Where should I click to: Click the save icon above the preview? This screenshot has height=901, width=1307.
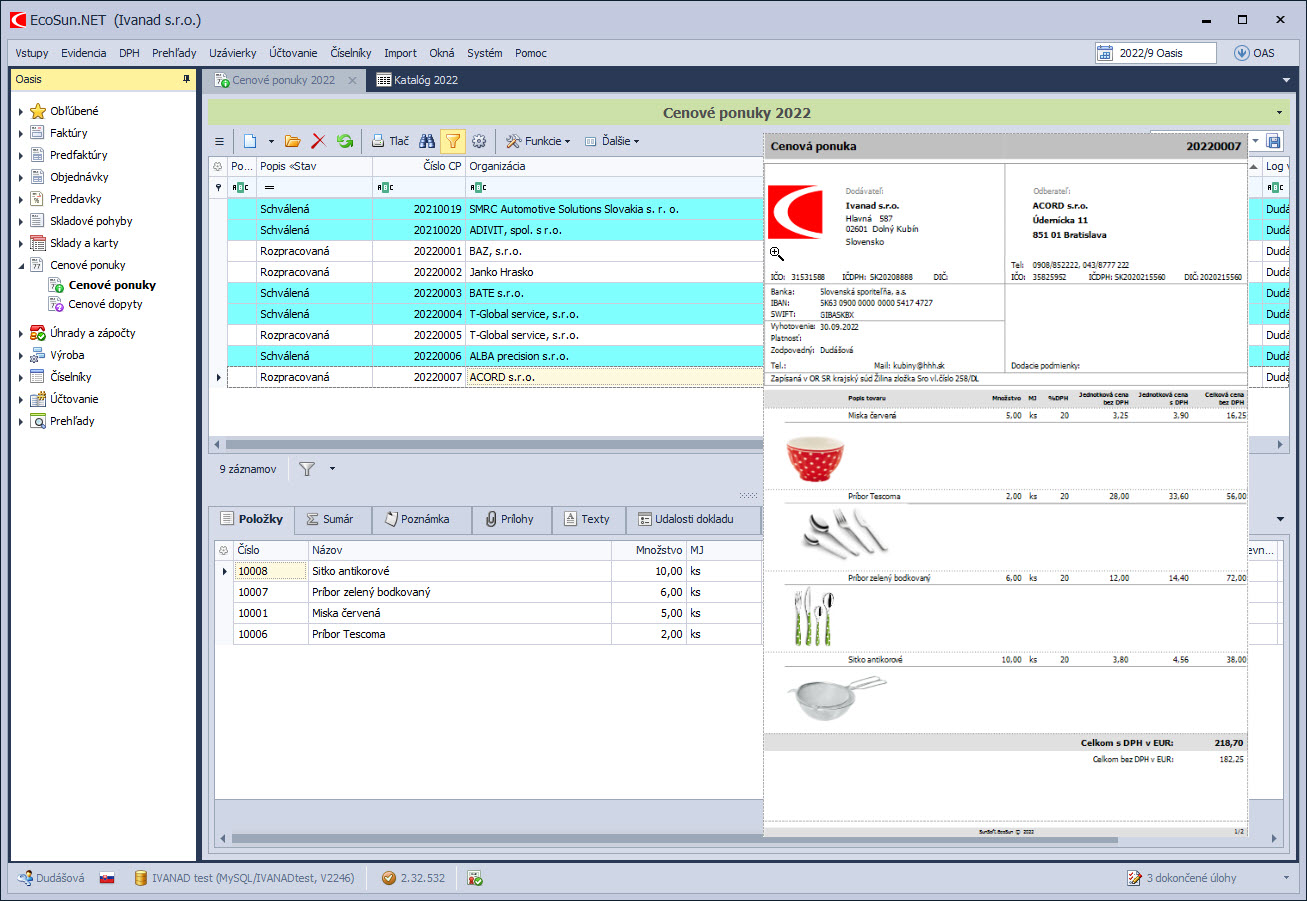pos(1273,142)
